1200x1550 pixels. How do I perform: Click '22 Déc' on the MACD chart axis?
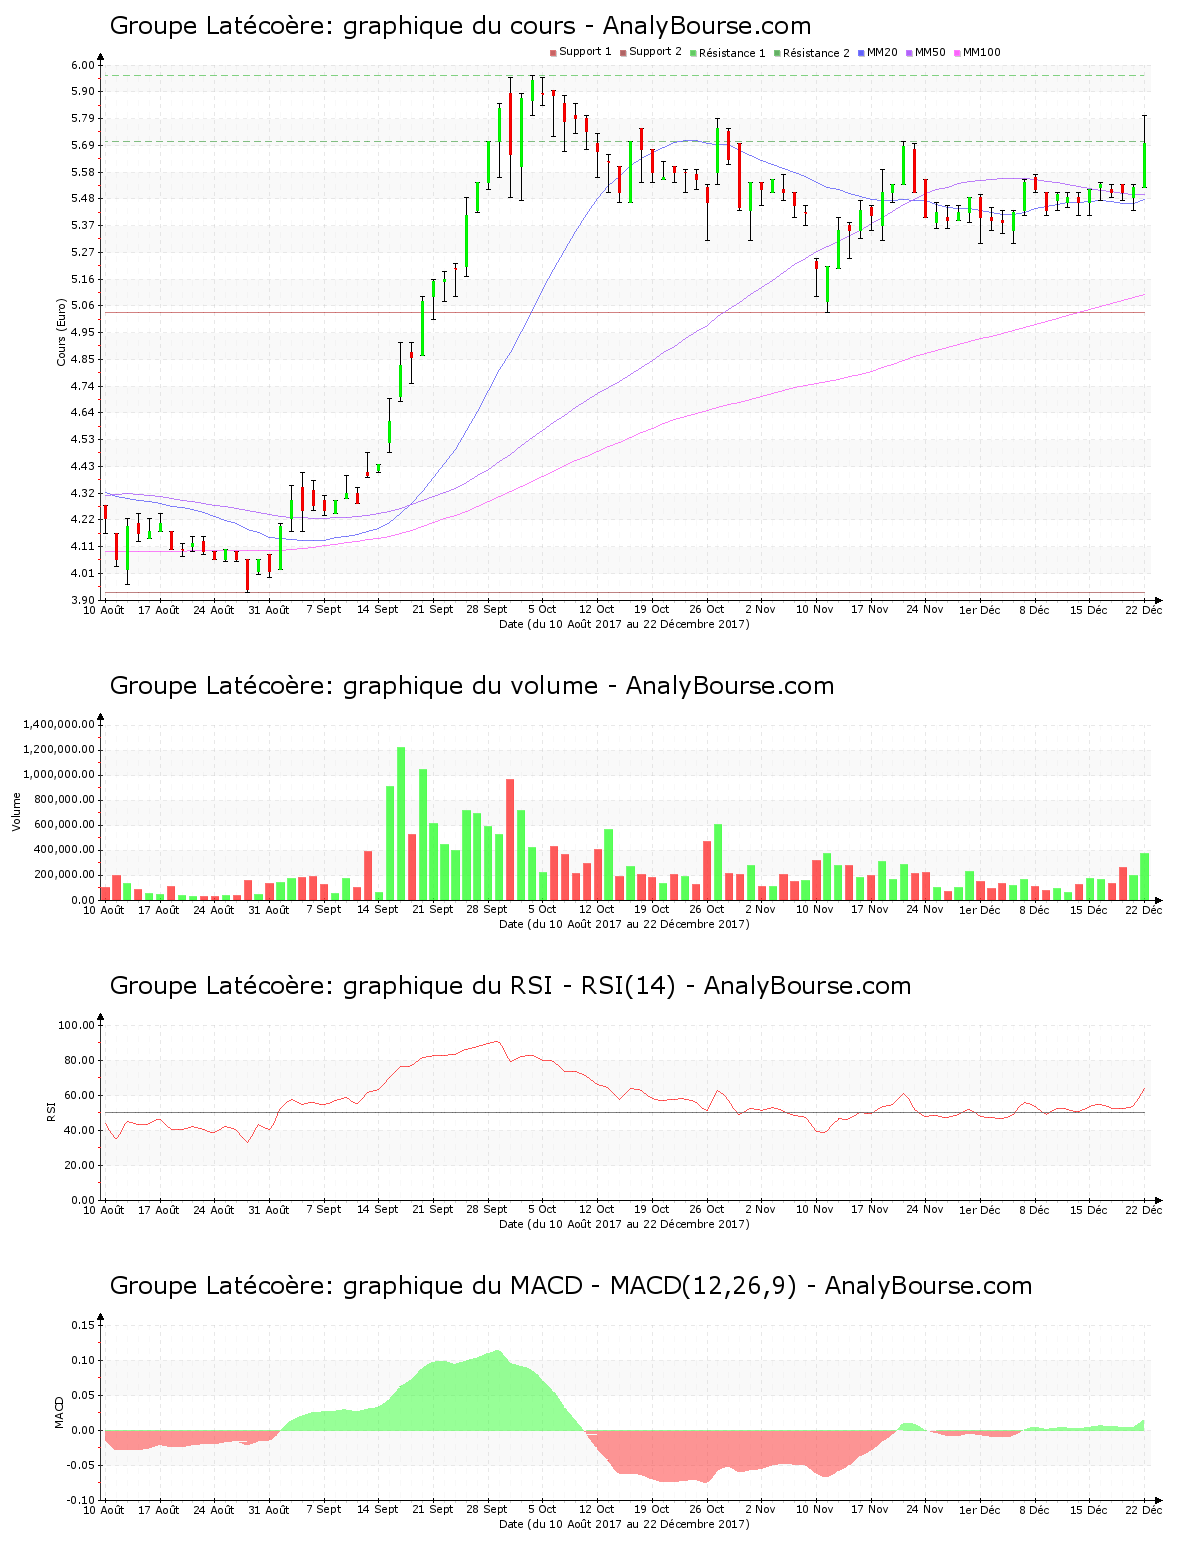(x=1143, y=1509)
